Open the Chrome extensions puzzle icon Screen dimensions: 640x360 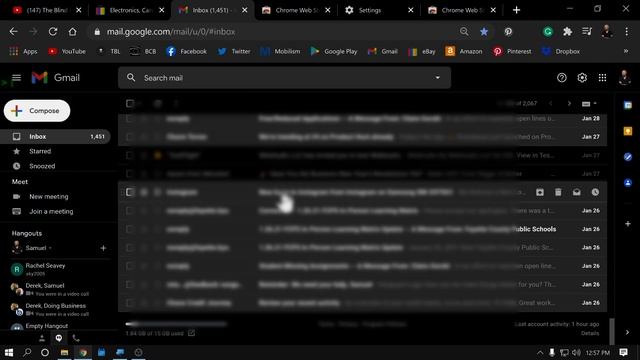click(x=567, y=31)
